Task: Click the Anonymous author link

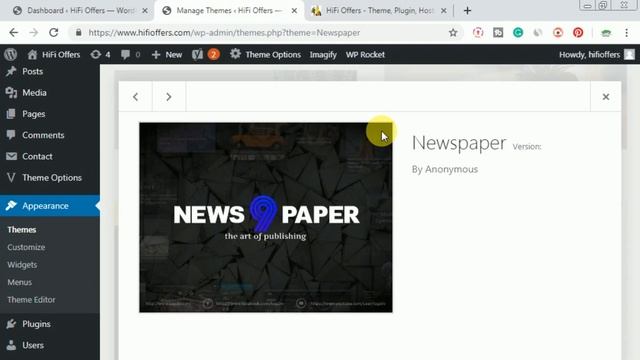Action: point(451,169)
